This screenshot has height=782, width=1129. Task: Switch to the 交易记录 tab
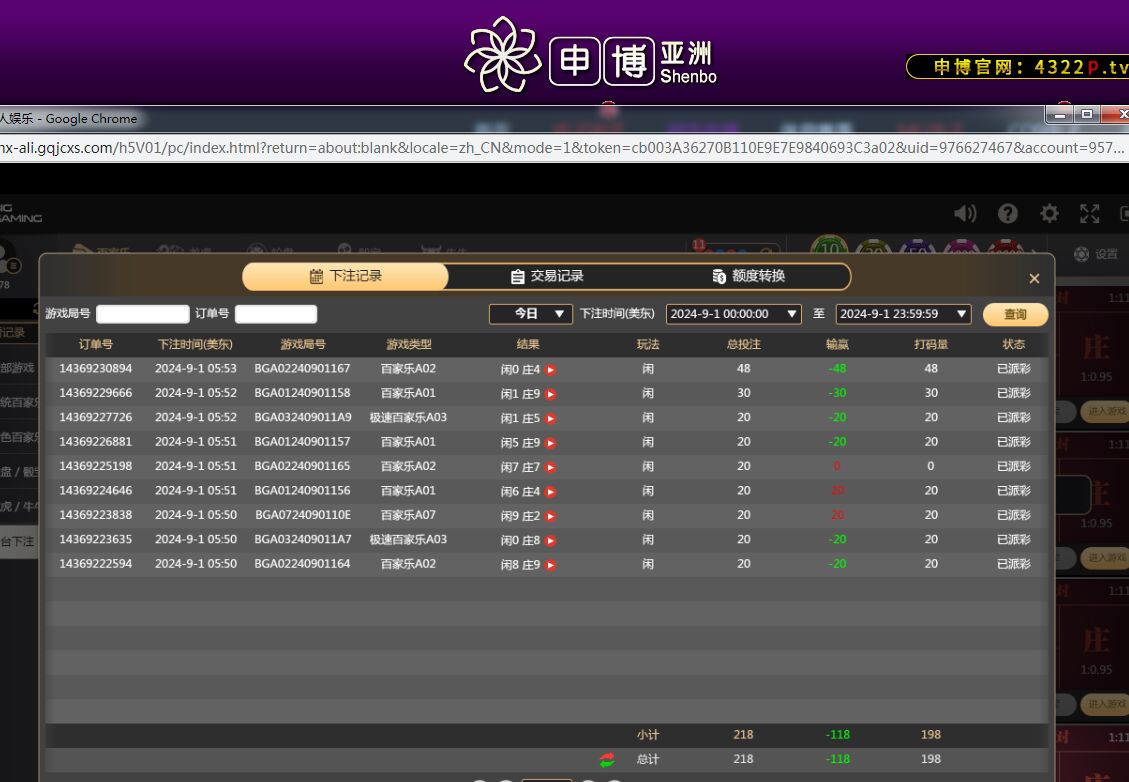[547, 276]
